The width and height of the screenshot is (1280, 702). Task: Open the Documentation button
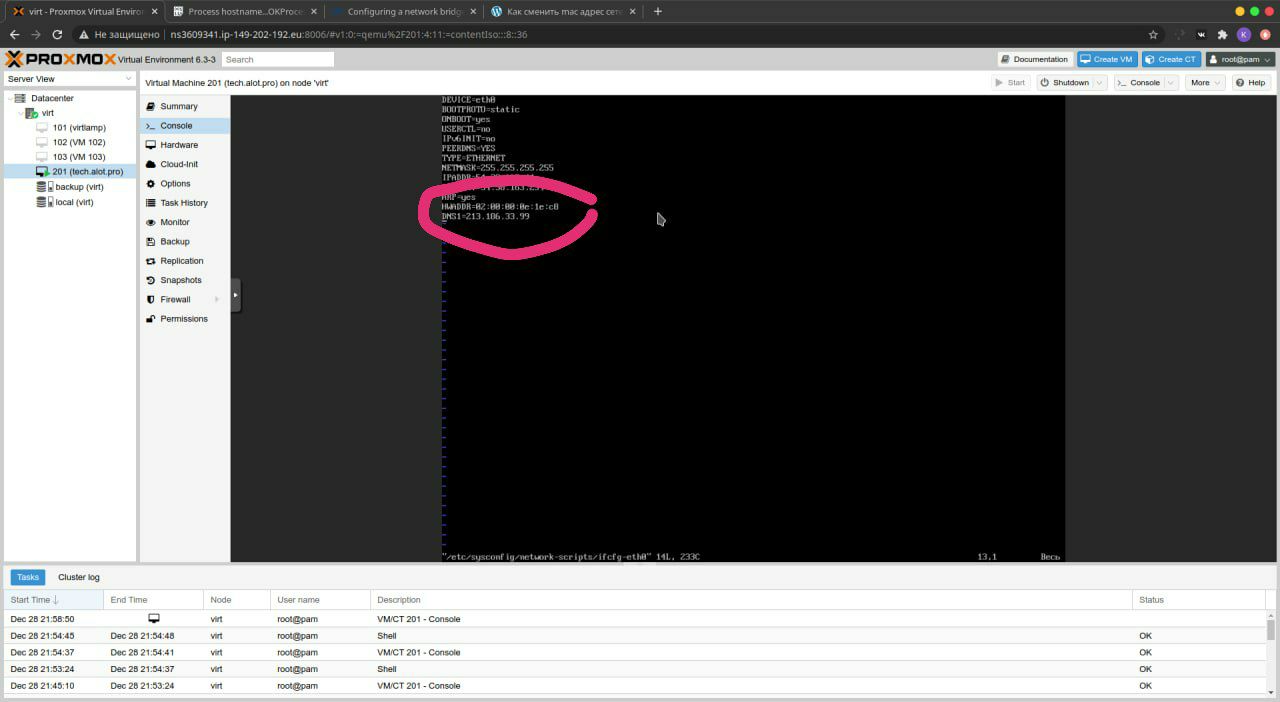coord(1034,59)
